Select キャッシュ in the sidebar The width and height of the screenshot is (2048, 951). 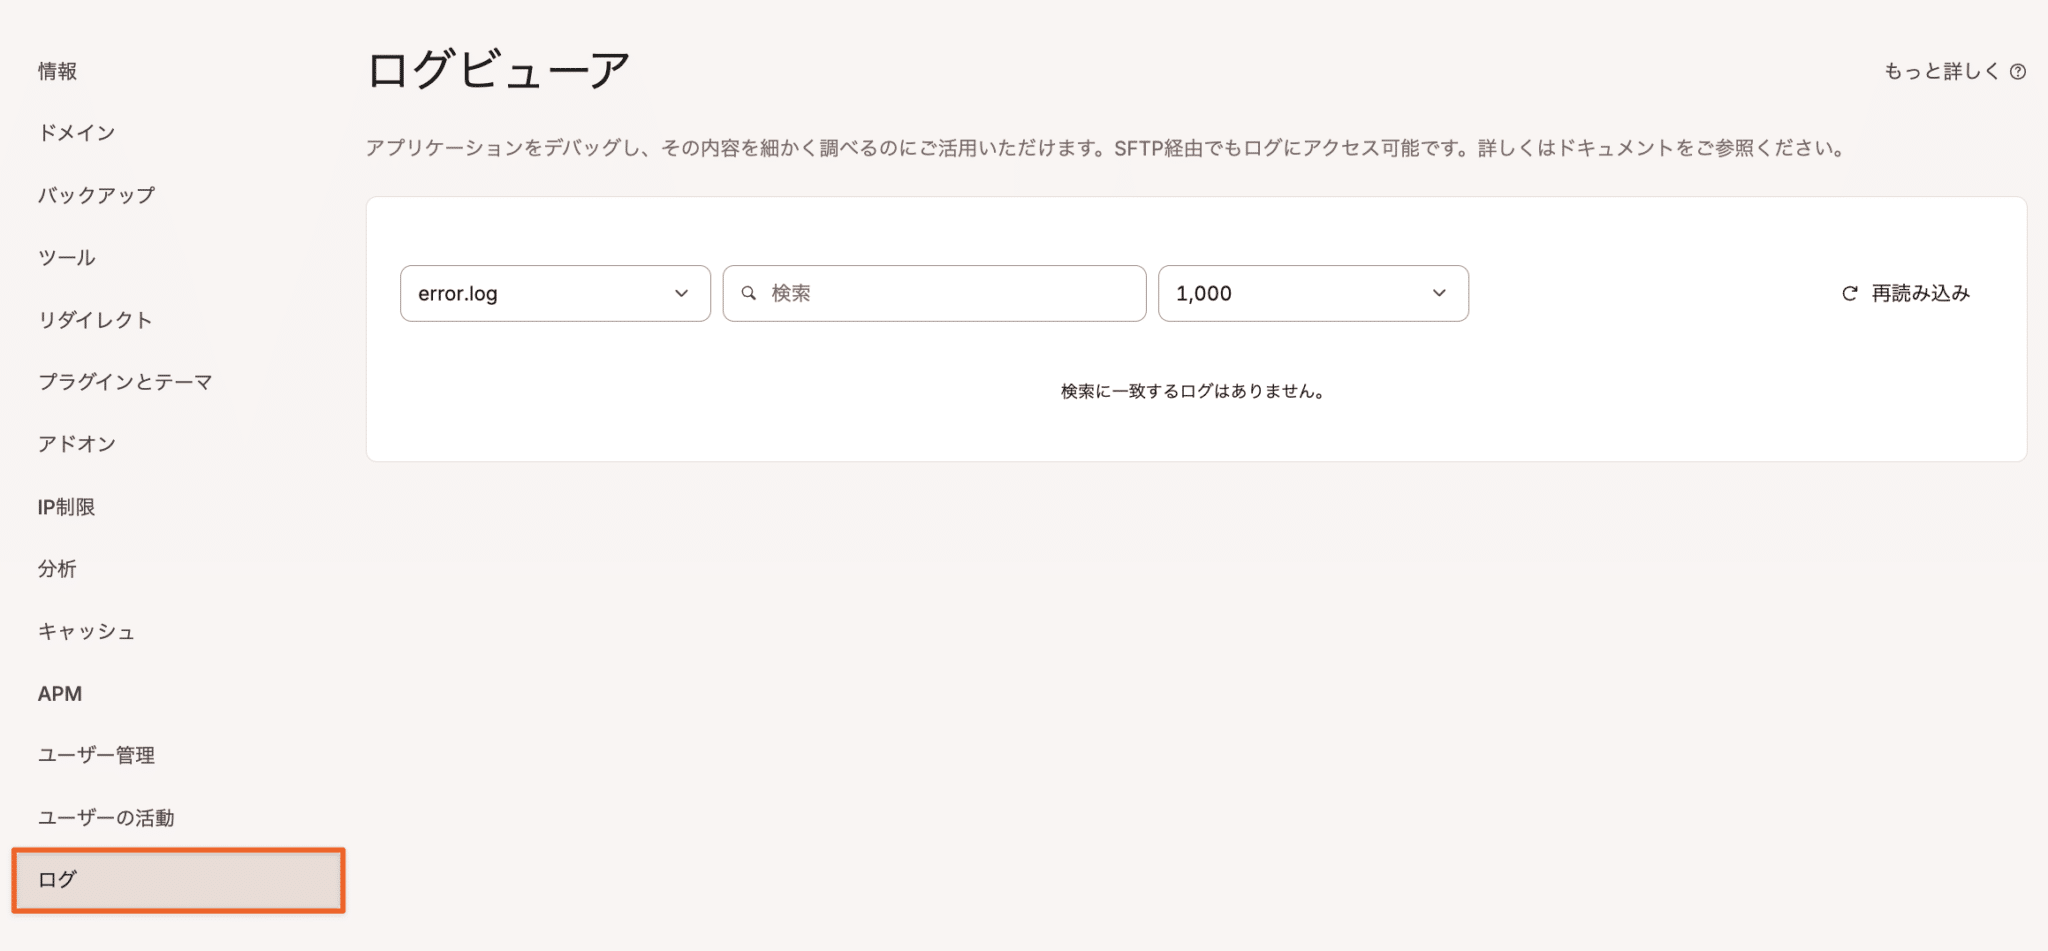tap(86, 631)
